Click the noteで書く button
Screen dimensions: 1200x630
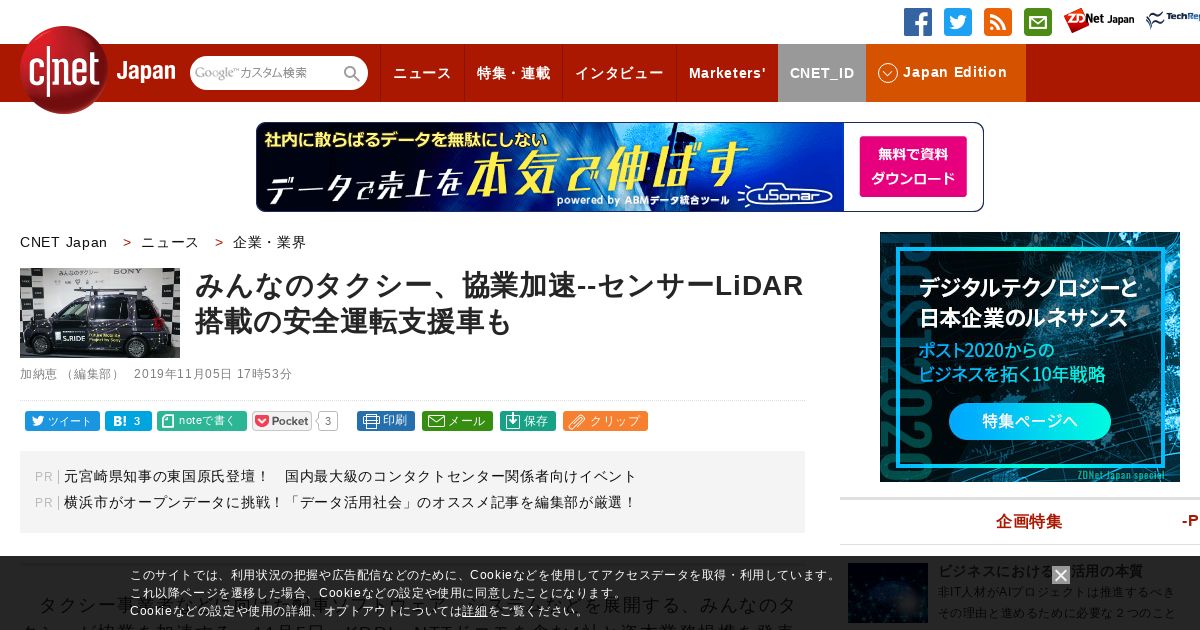(x=202, y=421)
